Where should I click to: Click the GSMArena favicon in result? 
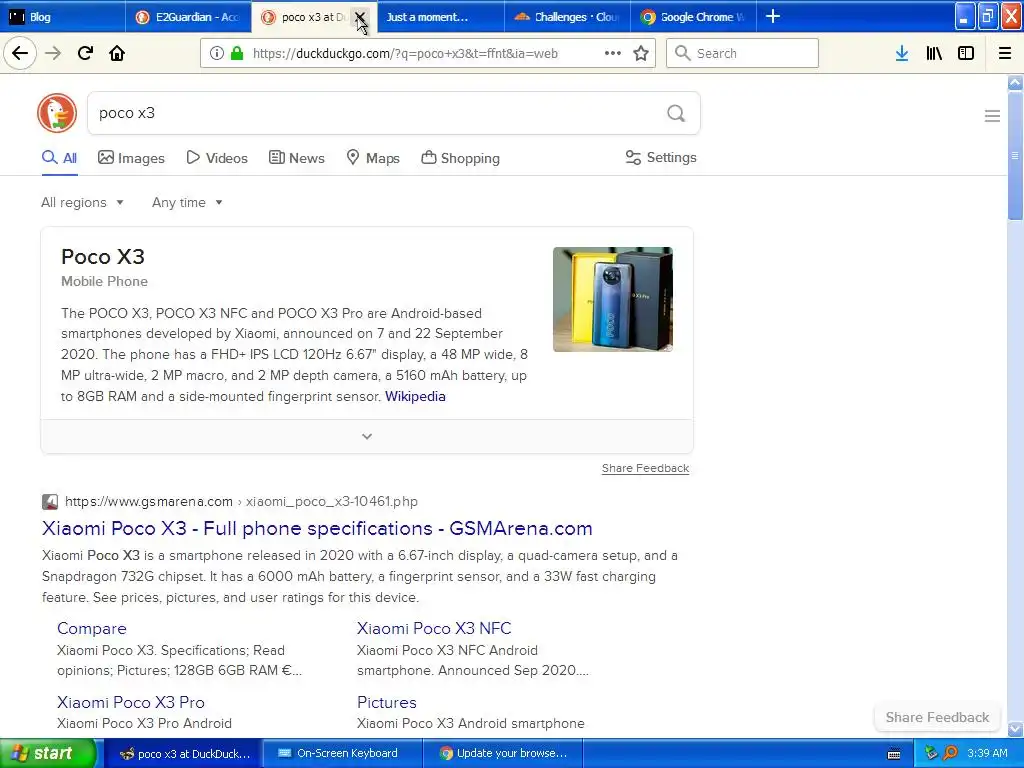coord(50,502)
